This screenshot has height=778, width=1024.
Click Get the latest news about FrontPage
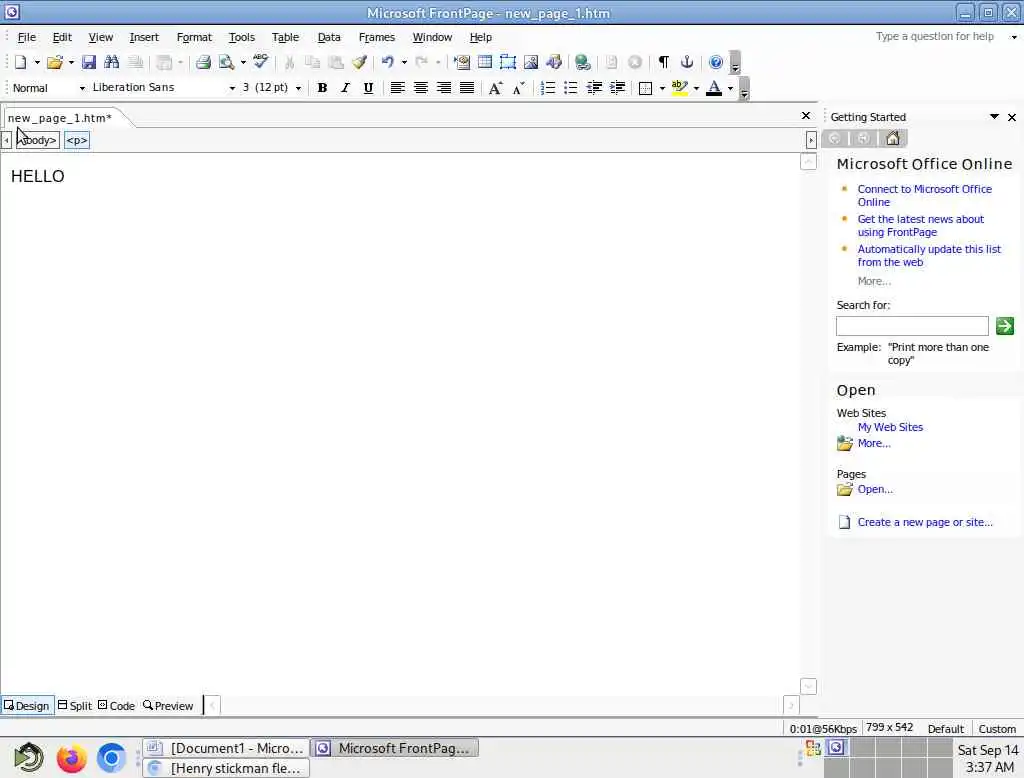click(920, 225)
